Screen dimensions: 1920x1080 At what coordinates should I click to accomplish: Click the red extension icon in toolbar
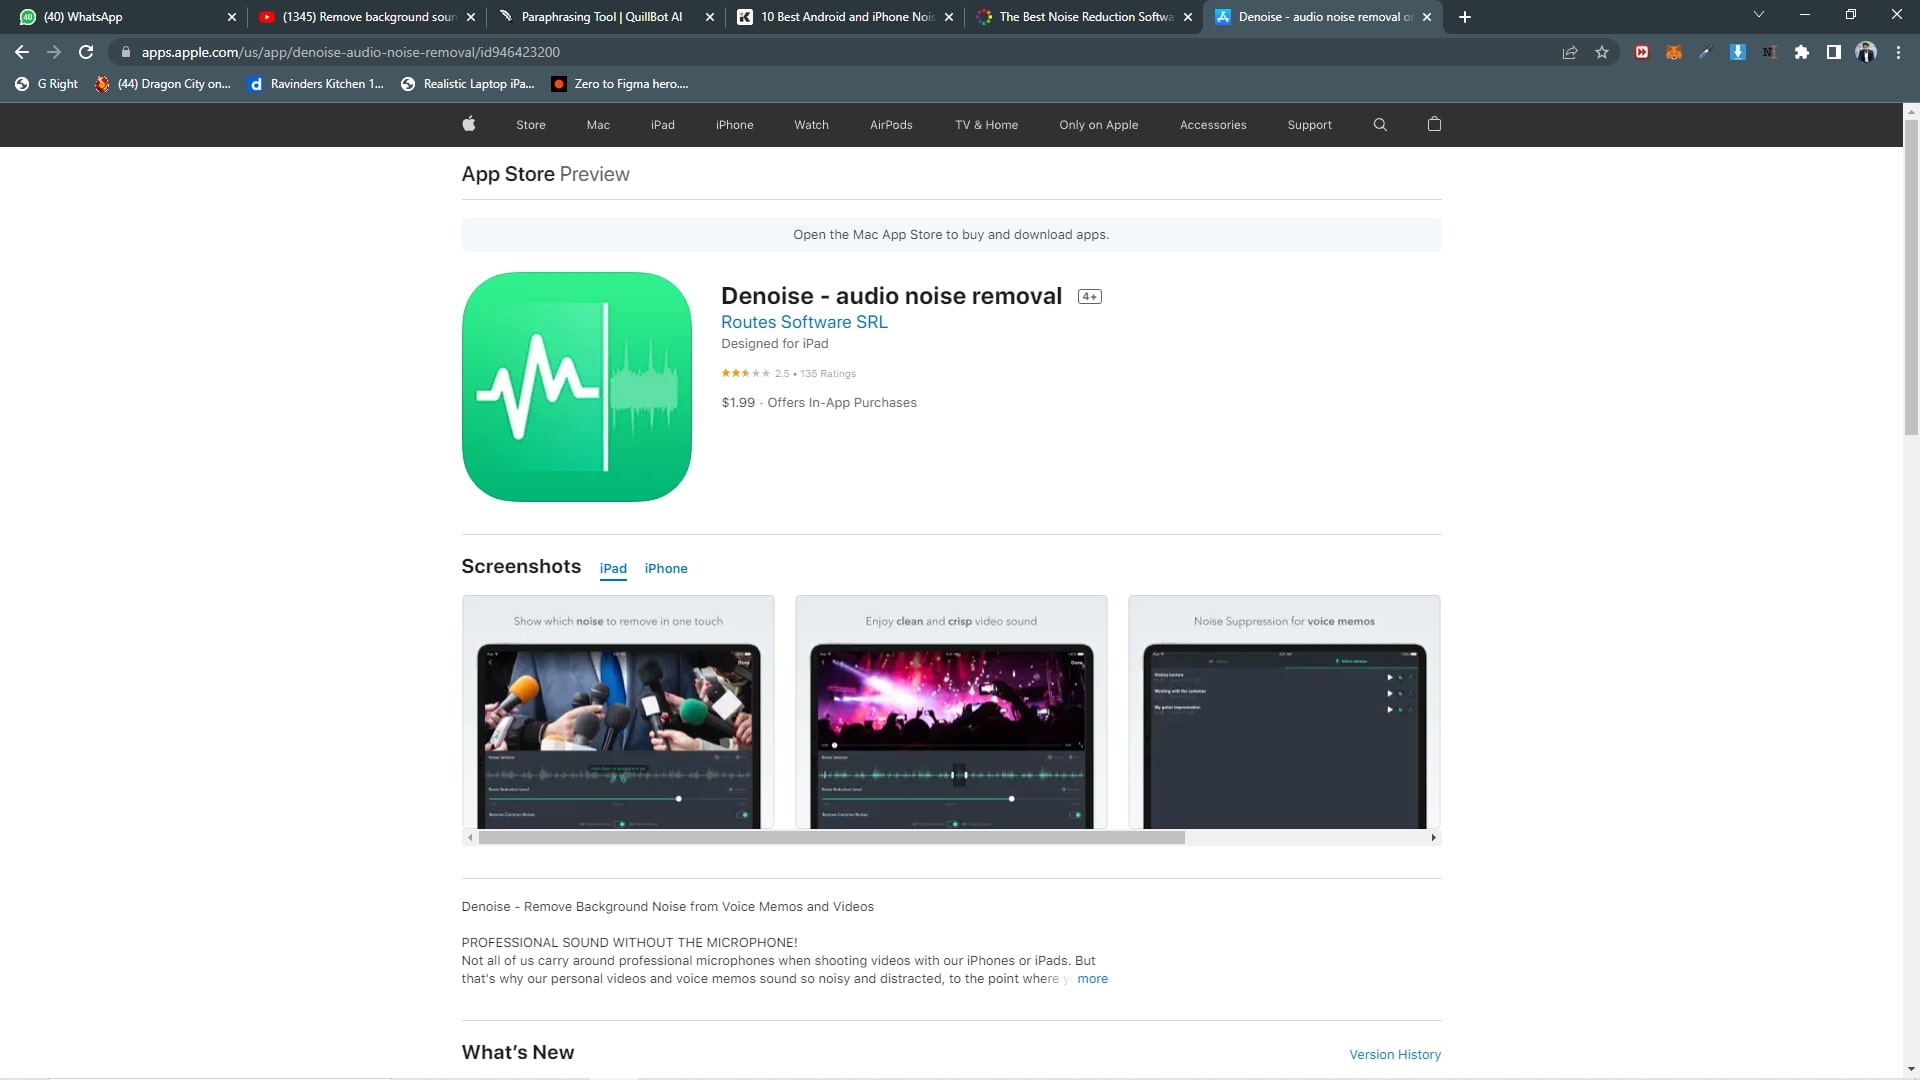(x=1642, y=52)
